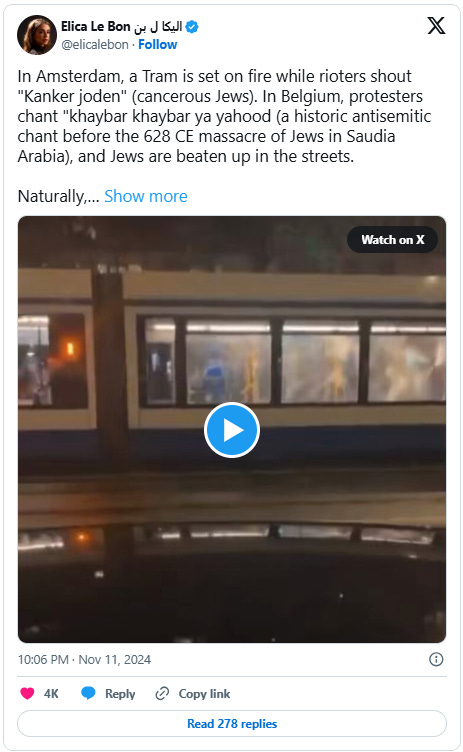This screenshot has width=463, height=752.
Task: Like the post with heart icon
Action: tap(27, 693)
